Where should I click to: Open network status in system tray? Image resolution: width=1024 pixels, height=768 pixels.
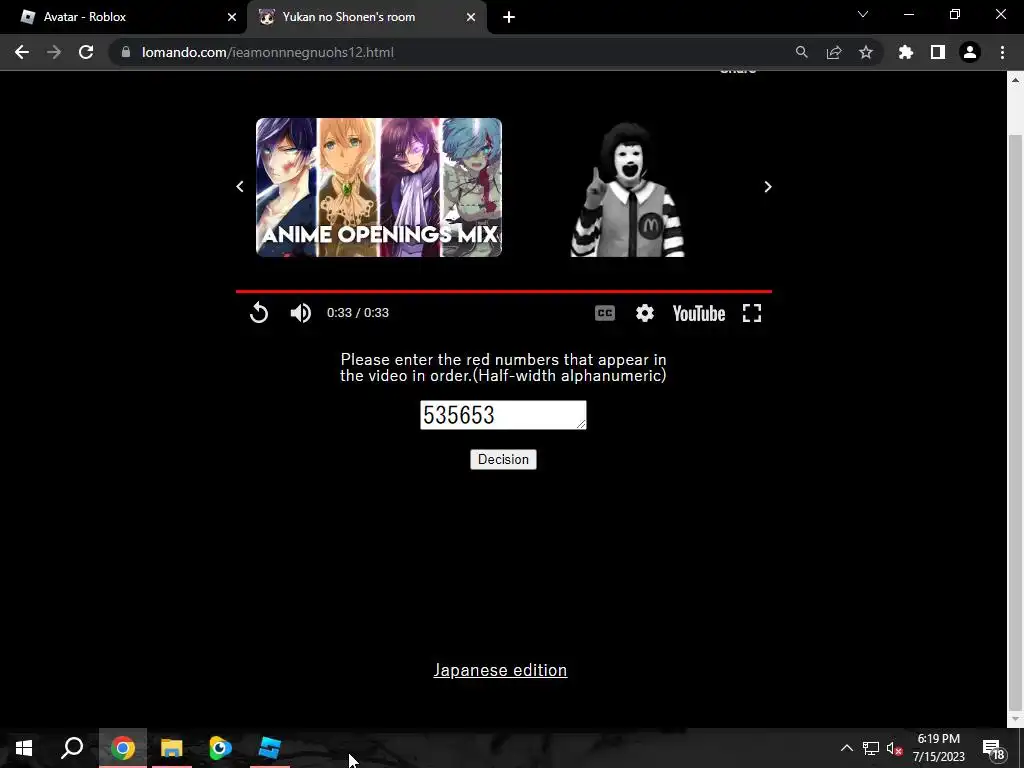[871, 748]
